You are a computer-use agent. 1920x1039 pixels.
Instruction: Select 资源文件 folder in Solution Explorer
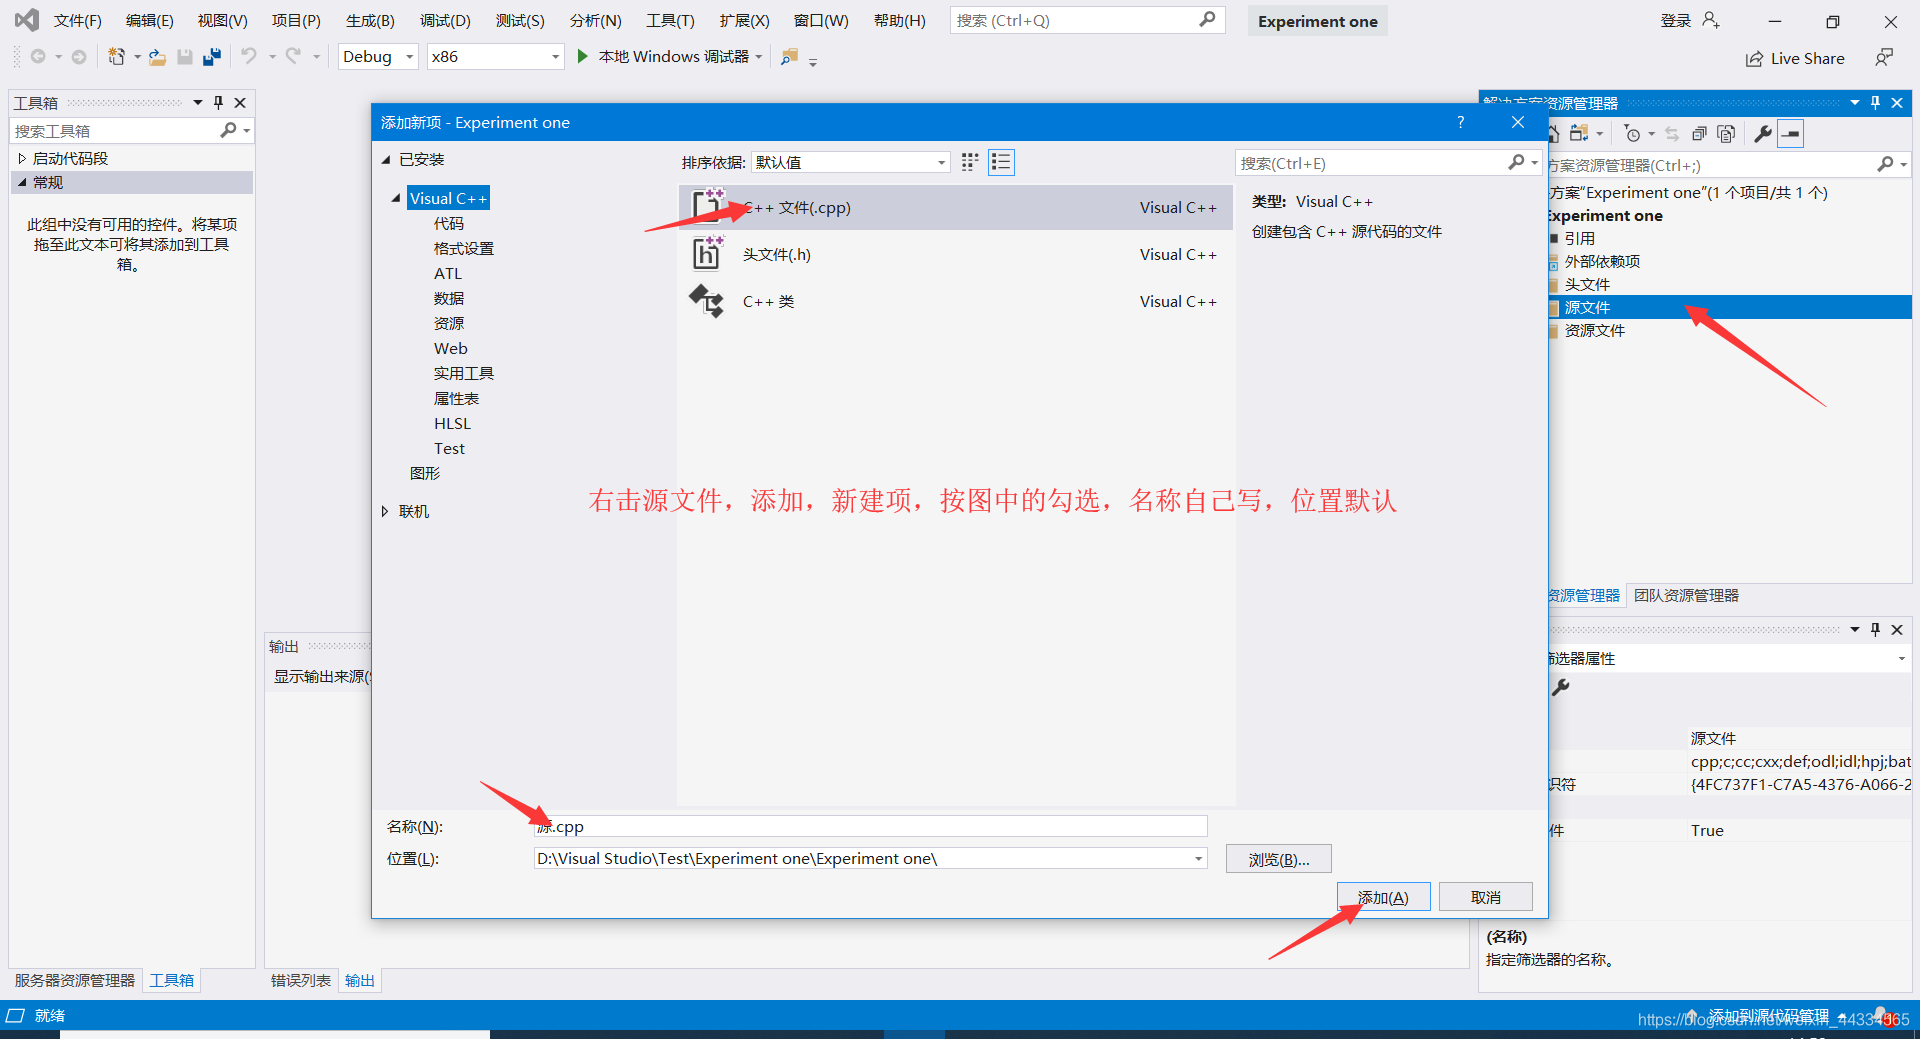[1594, 330]
